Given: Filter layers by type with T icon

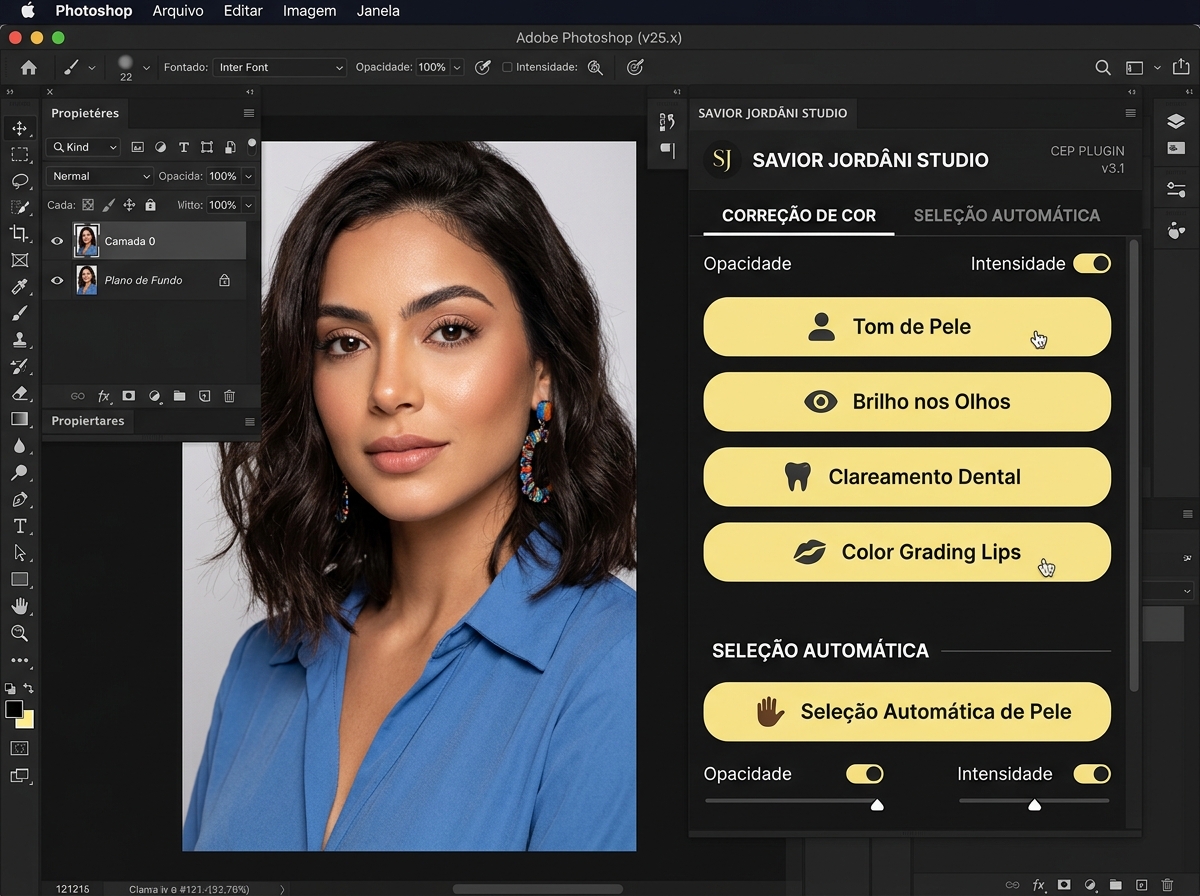Looking at the screenshot, I should pos(183,147).
